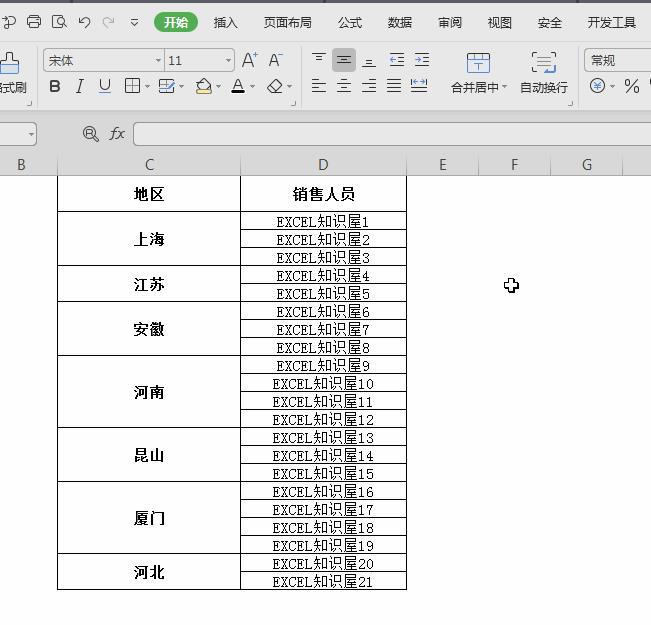Go to the 数据 tab
Image resolution: width=651 pixels, height=625 pixels.
click(400, 22)
